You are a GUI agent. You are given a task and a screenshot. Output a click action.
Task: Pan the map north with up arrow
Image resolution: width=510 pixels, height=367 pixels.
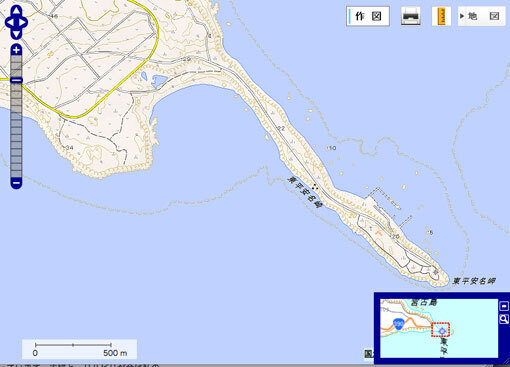pos(16,11)
